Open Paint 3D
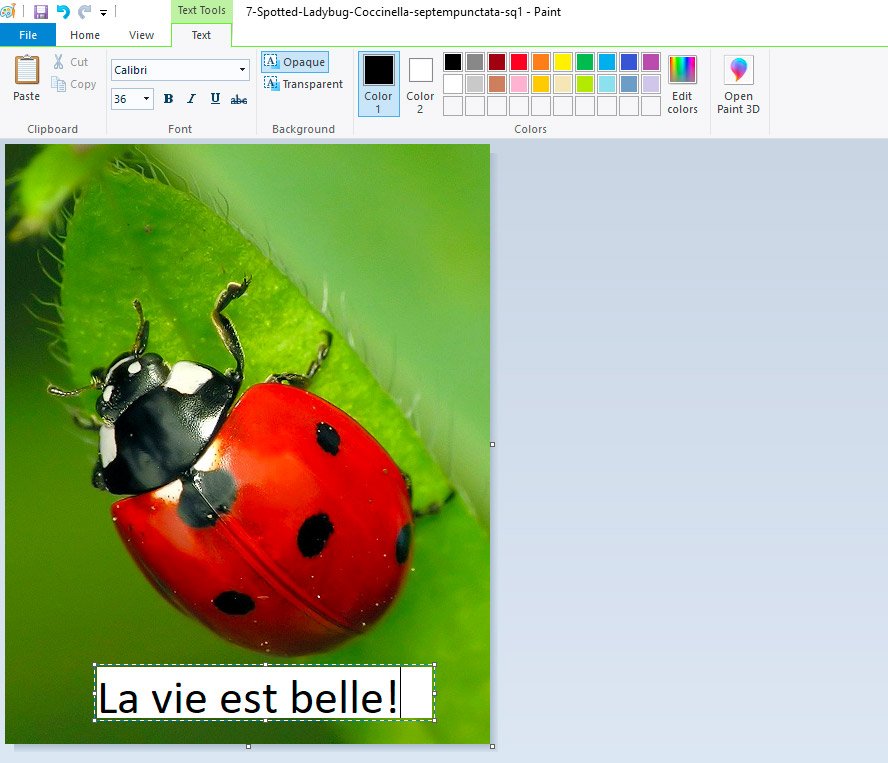888x763 pixels. coord(738,85)
